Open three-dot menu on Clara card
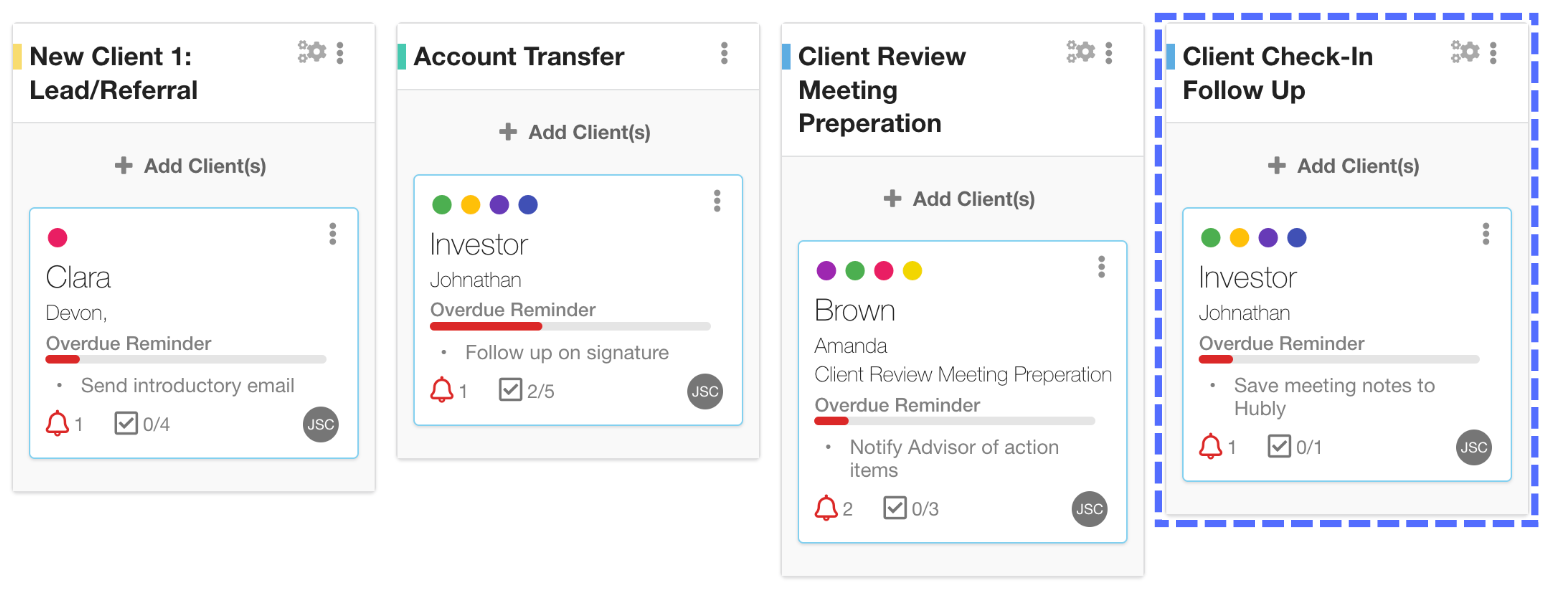 [x=333, y=234]
